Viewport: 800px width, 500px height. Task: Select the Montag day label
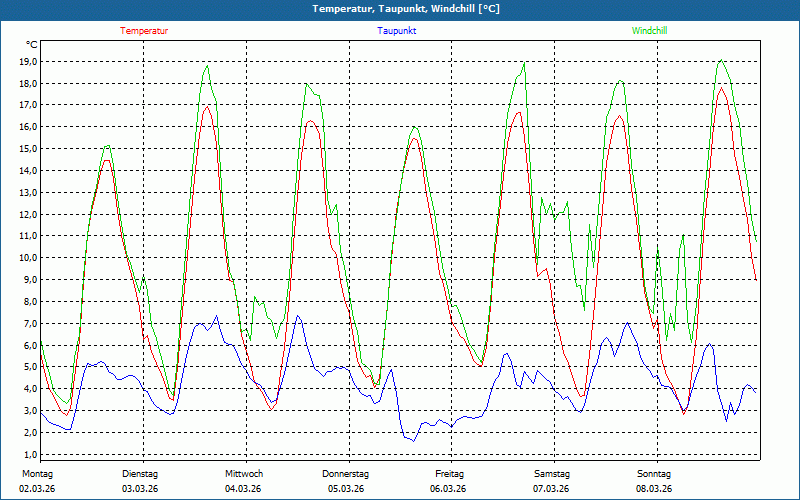[x=37, y=474]
